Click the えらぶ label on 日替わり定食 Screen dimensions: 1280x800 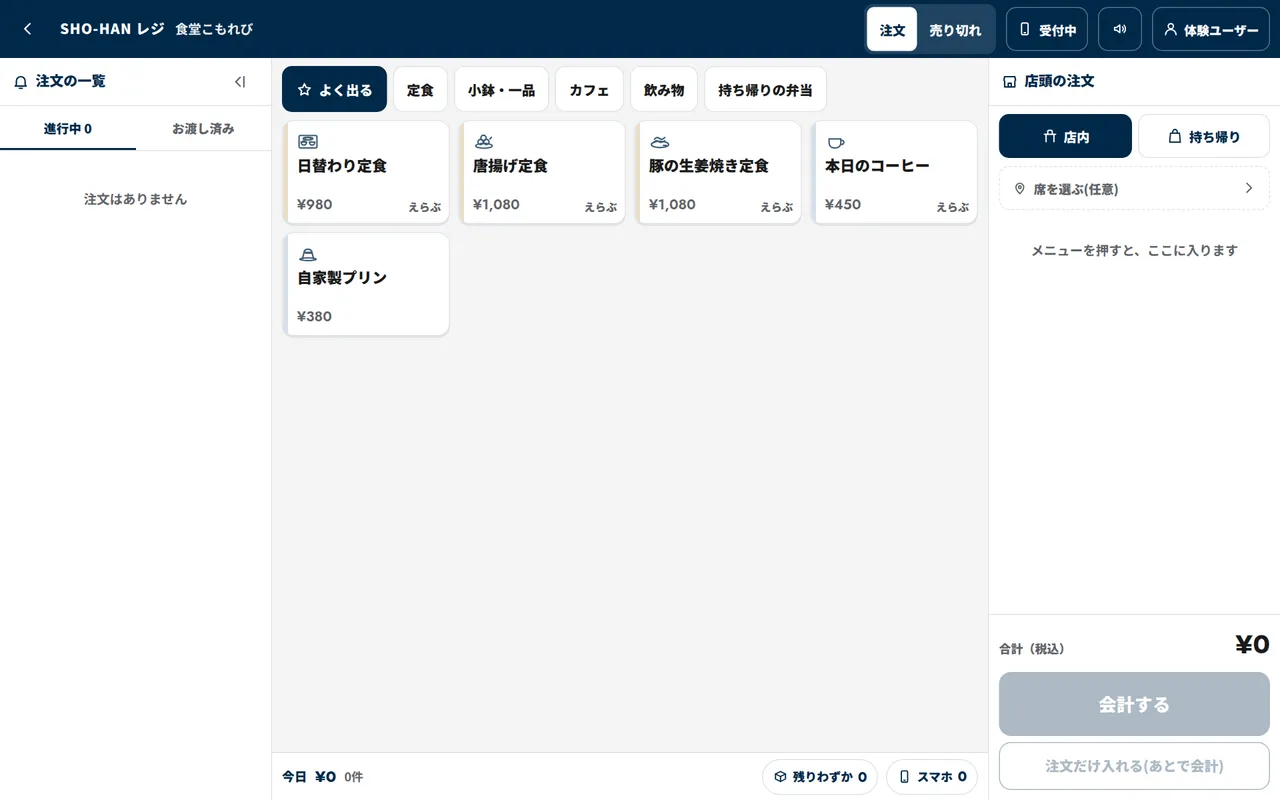(x=424, y=207)
